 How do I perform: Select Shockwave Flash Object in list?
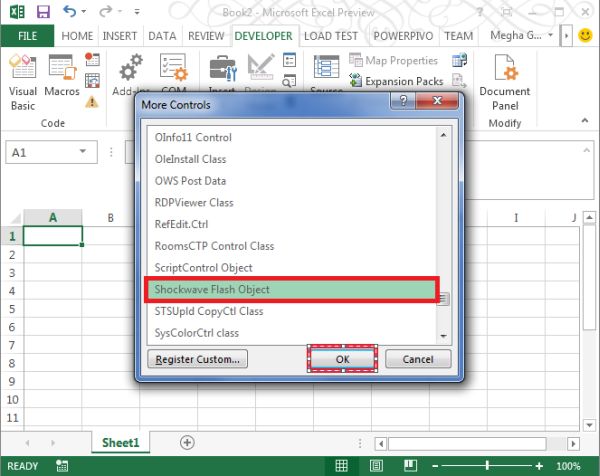291,289
